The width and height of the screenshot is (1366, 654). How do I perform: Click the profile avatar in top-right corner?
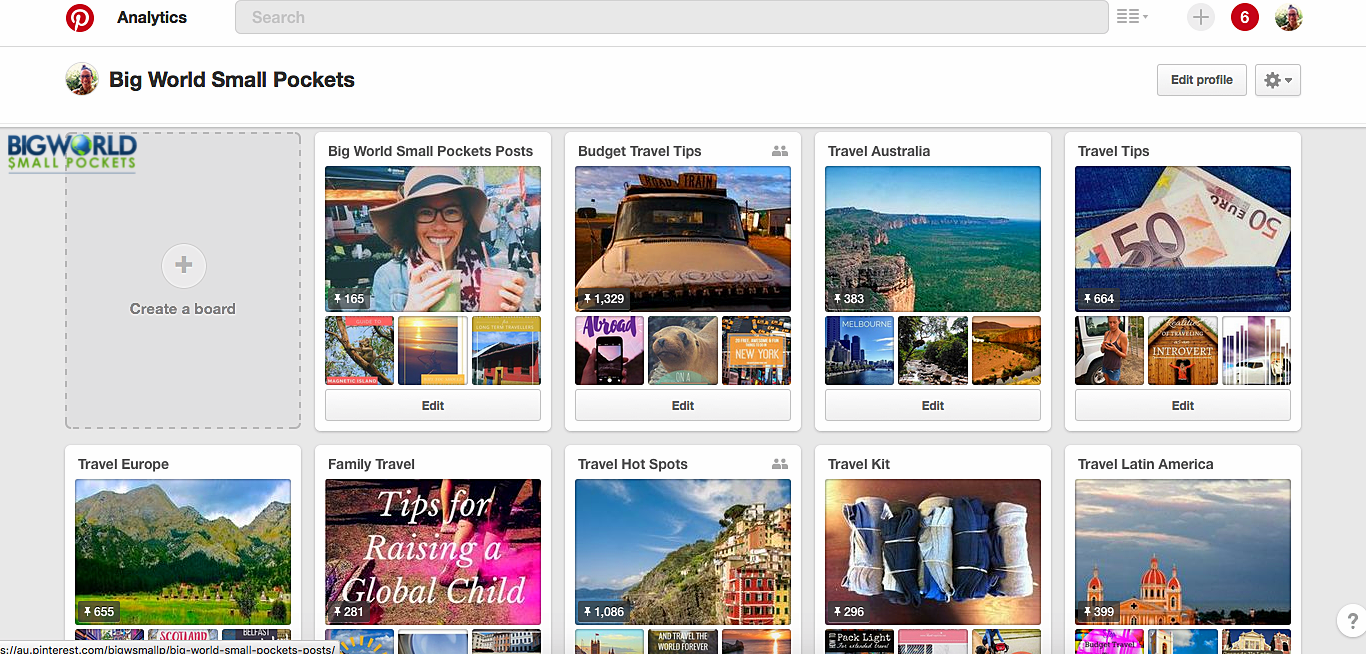pyautogui.click(x=1288, y=17)
